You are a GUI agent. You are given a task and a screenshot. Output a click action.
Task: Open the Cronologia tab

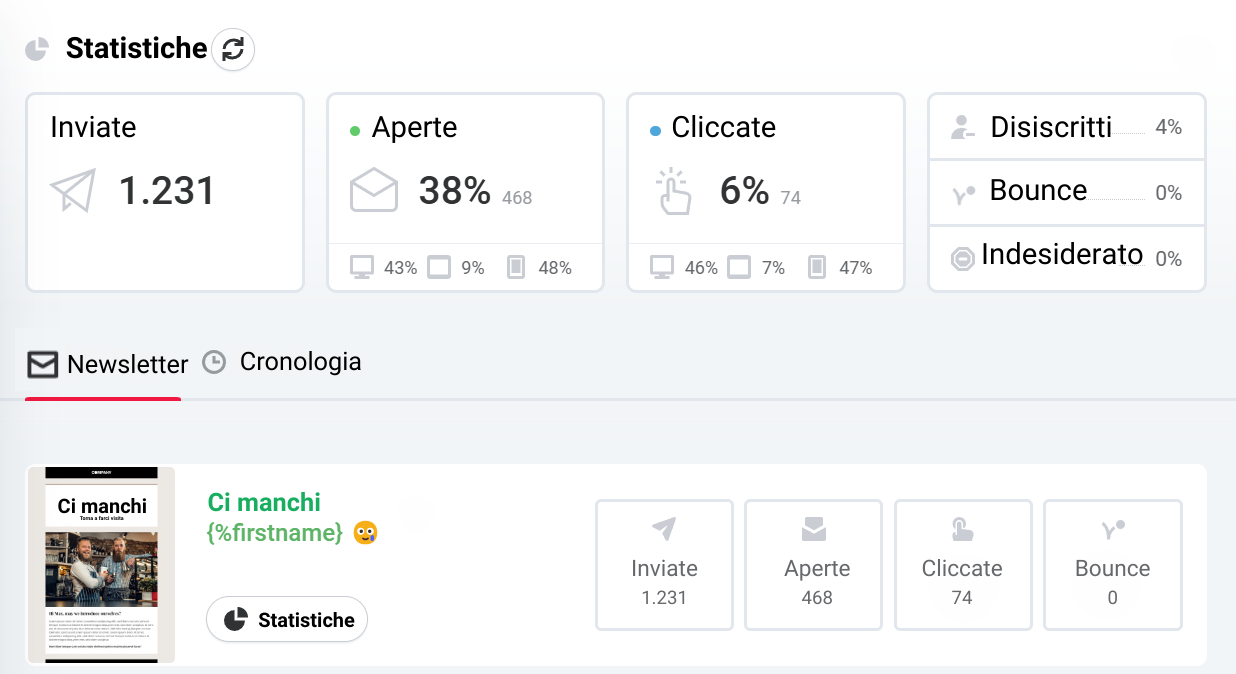pyautogui.click(x=282, y=362)
